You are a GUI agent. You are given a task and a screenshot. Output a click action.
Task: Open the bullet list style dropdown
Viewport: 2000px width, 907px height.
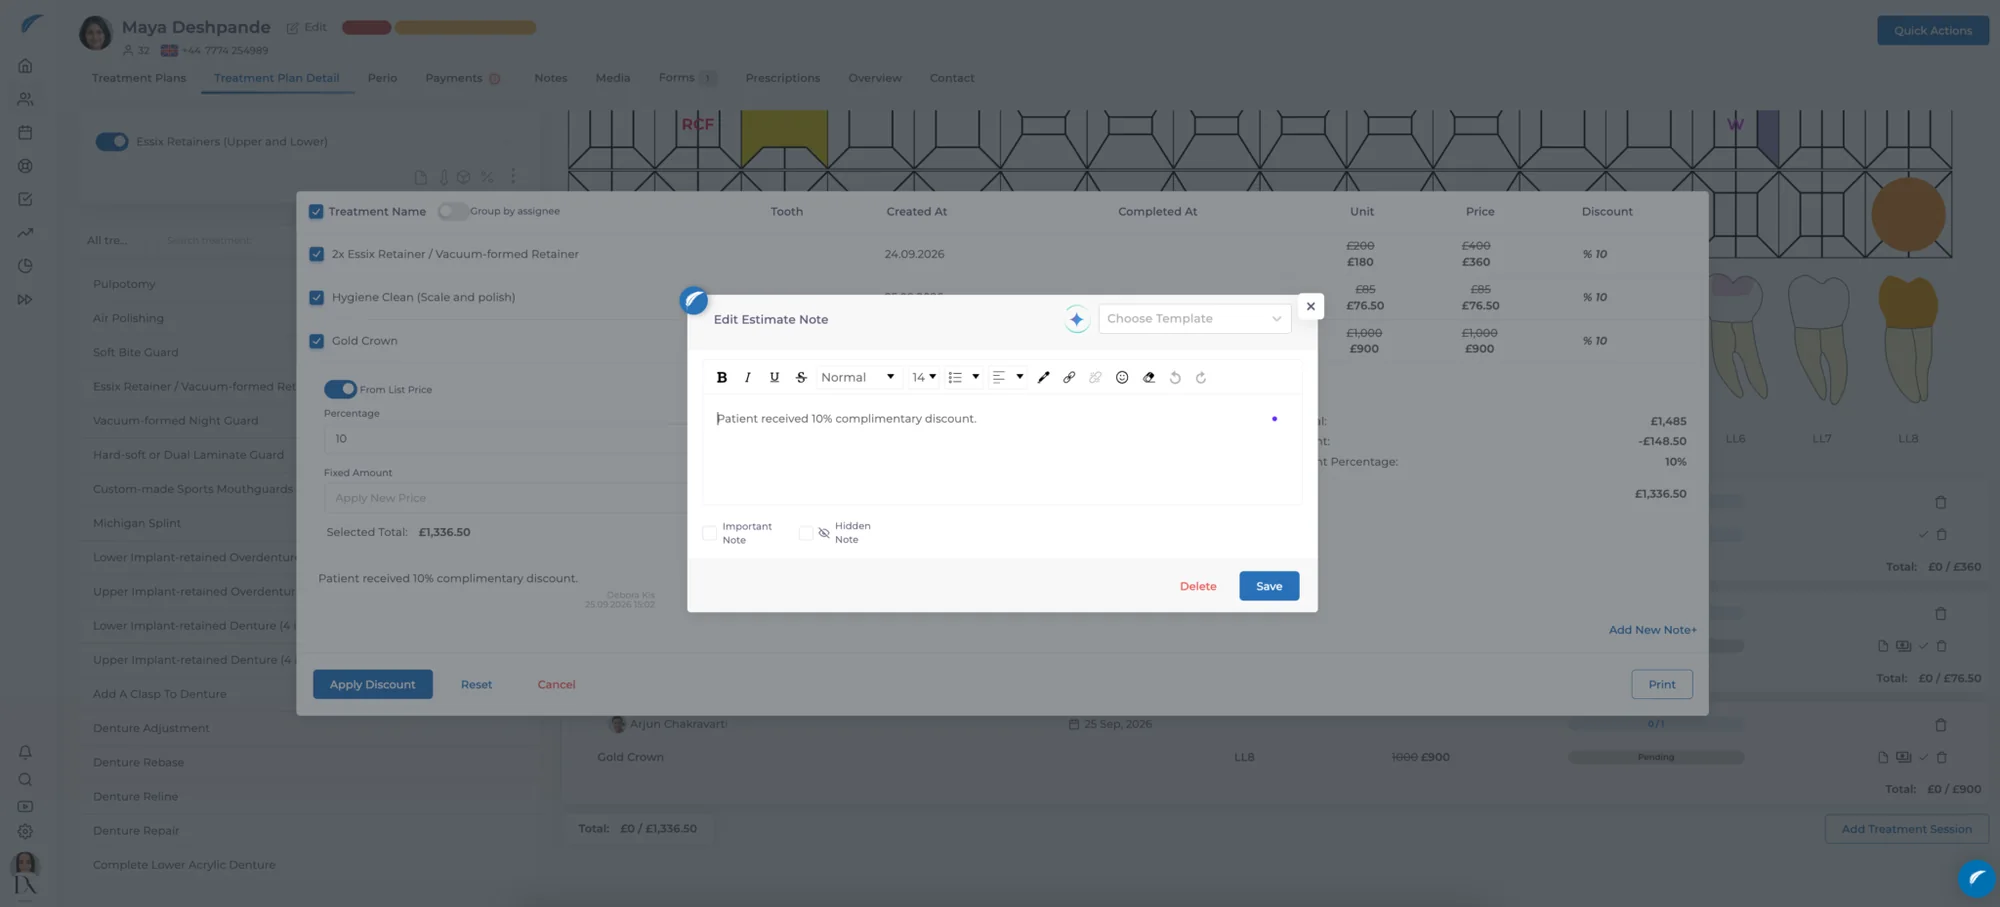click(964, 377)
